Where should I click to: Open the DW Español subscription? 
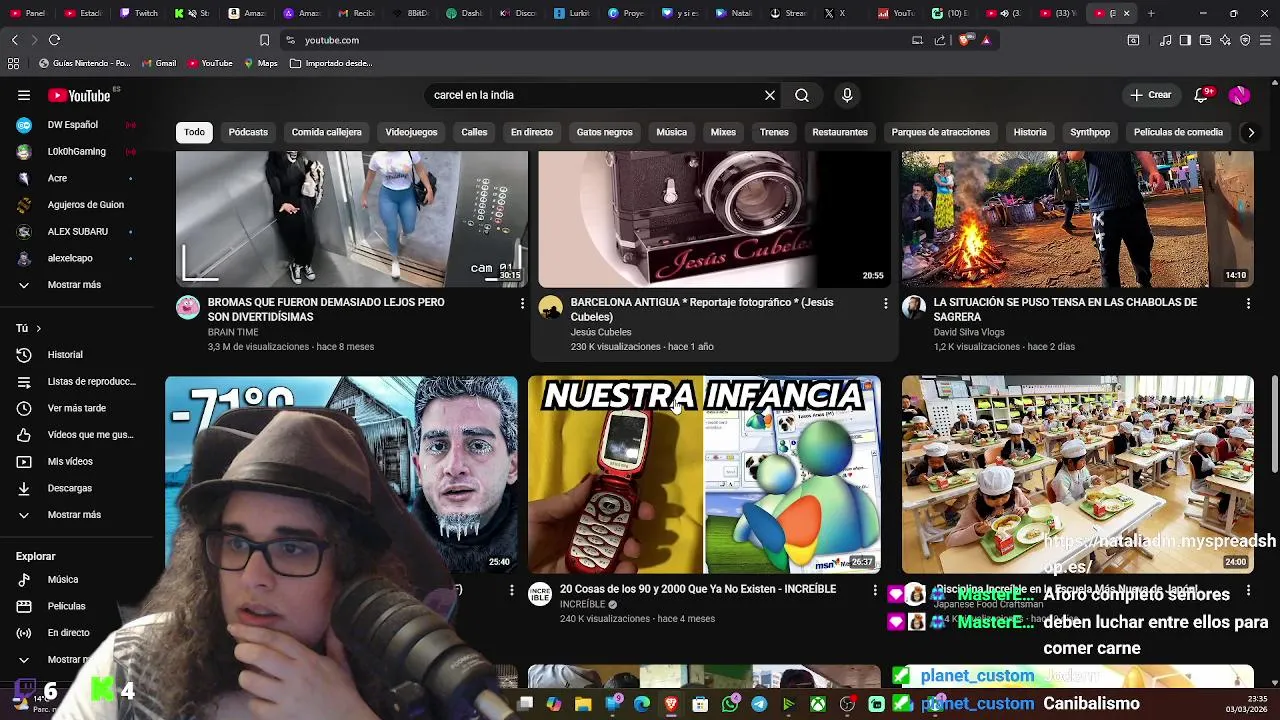point(73,125)
